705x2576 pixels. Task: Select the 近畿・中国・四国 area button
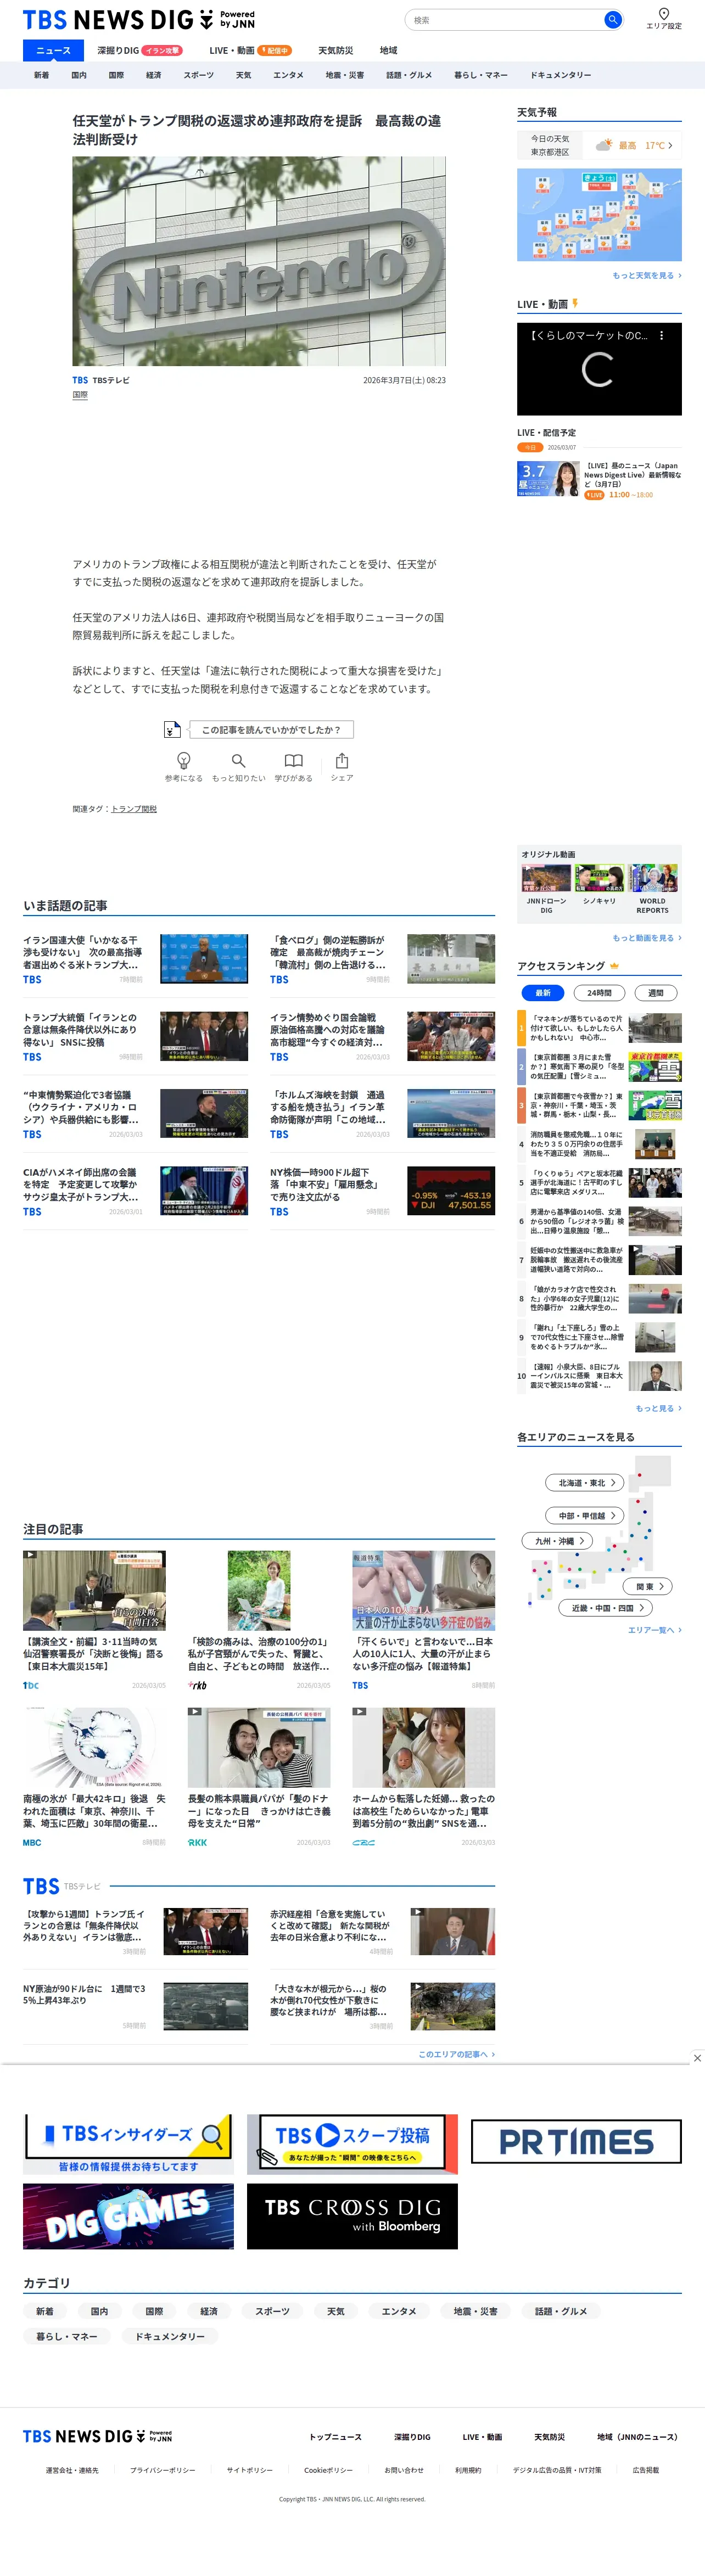click(606, 1608)
